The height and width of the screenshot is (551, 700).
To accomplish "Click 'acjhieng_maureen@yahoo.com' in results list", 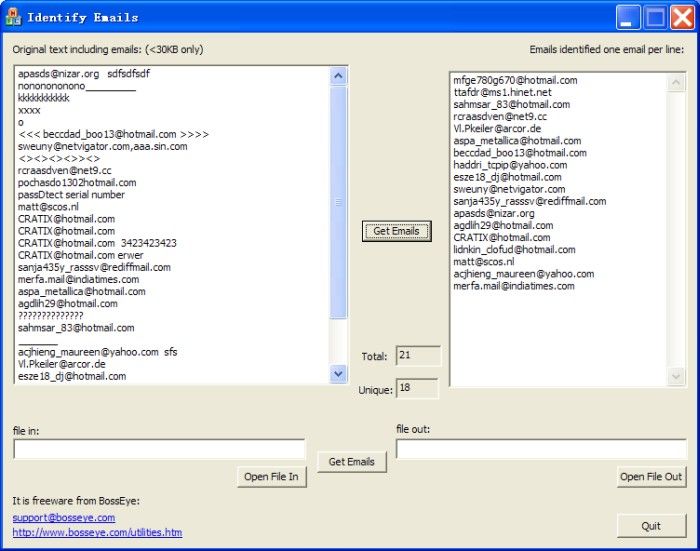I will (524, 274).
